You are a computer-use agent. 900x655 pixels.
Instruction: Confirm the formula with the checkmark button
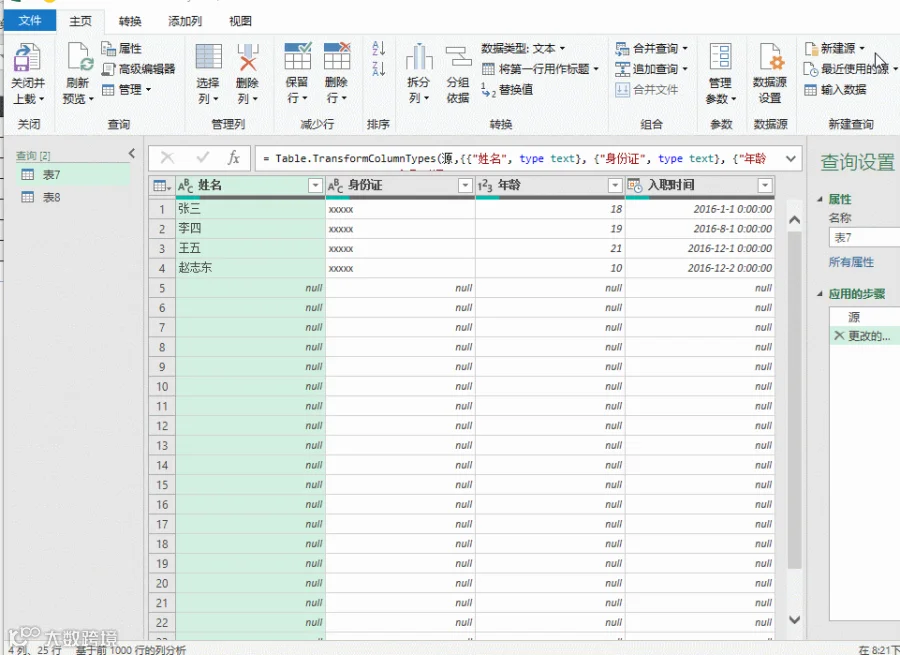(x=202, y=158)
